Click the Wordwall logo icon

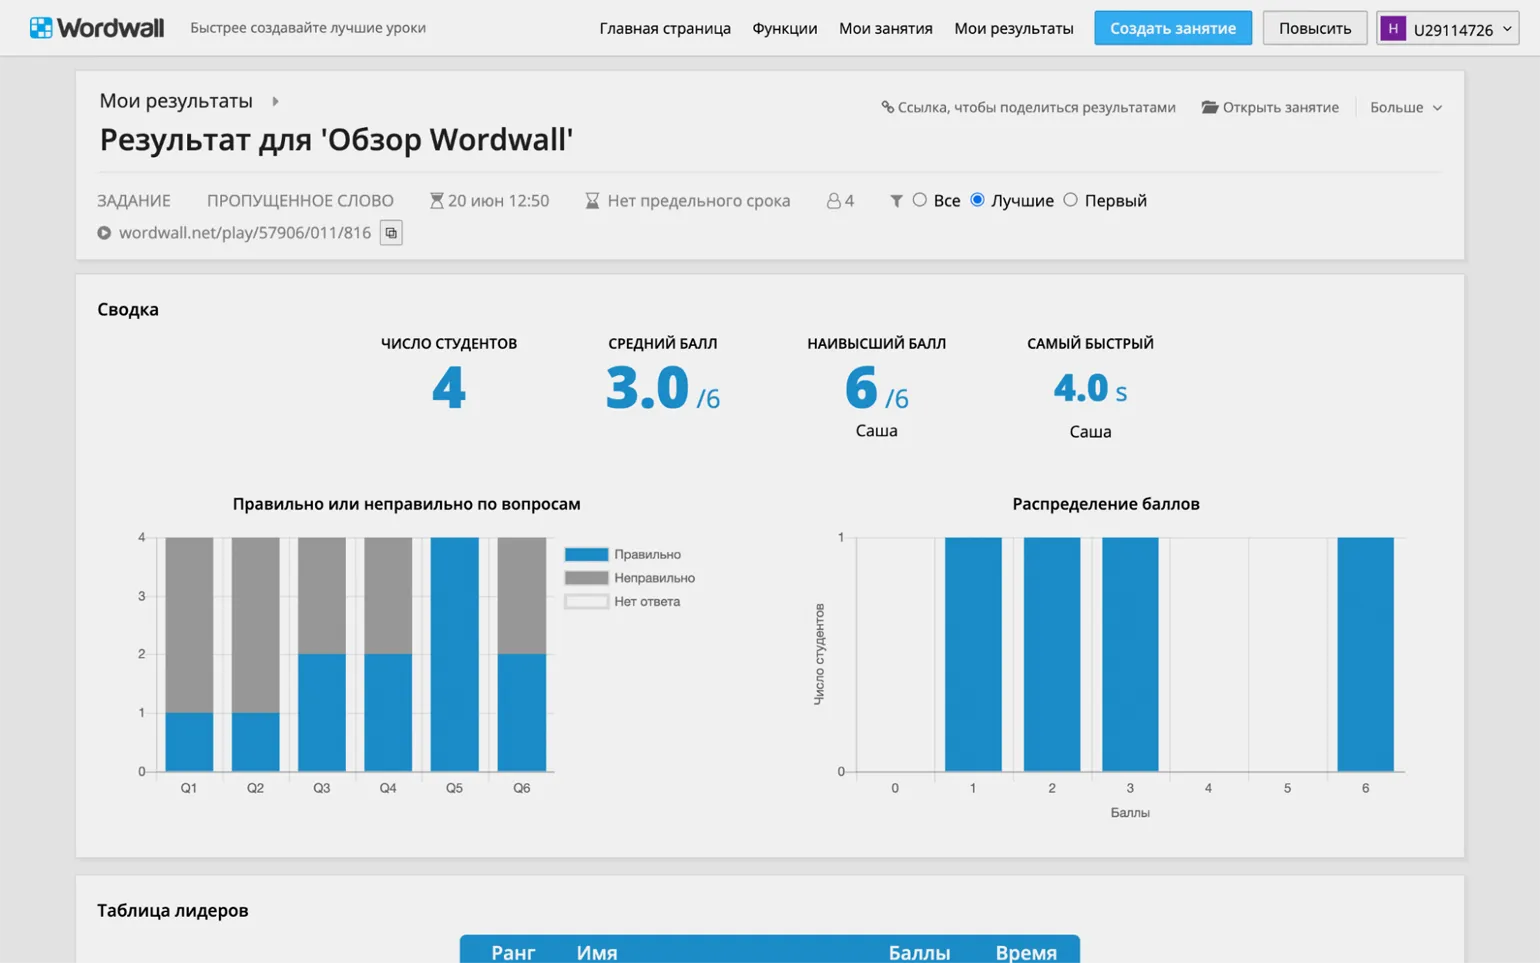[x=41, y=28]
